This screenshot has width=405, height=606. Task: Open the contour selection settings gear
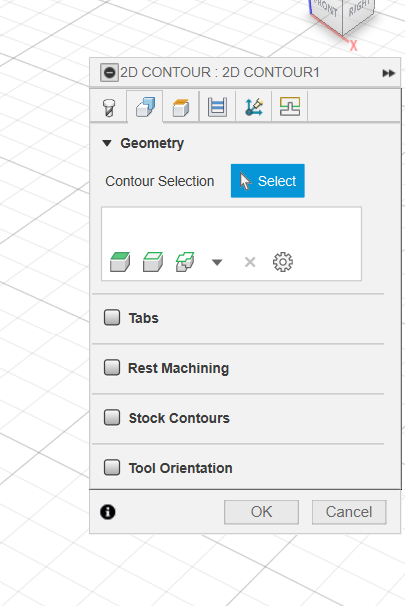coord(283,262)
